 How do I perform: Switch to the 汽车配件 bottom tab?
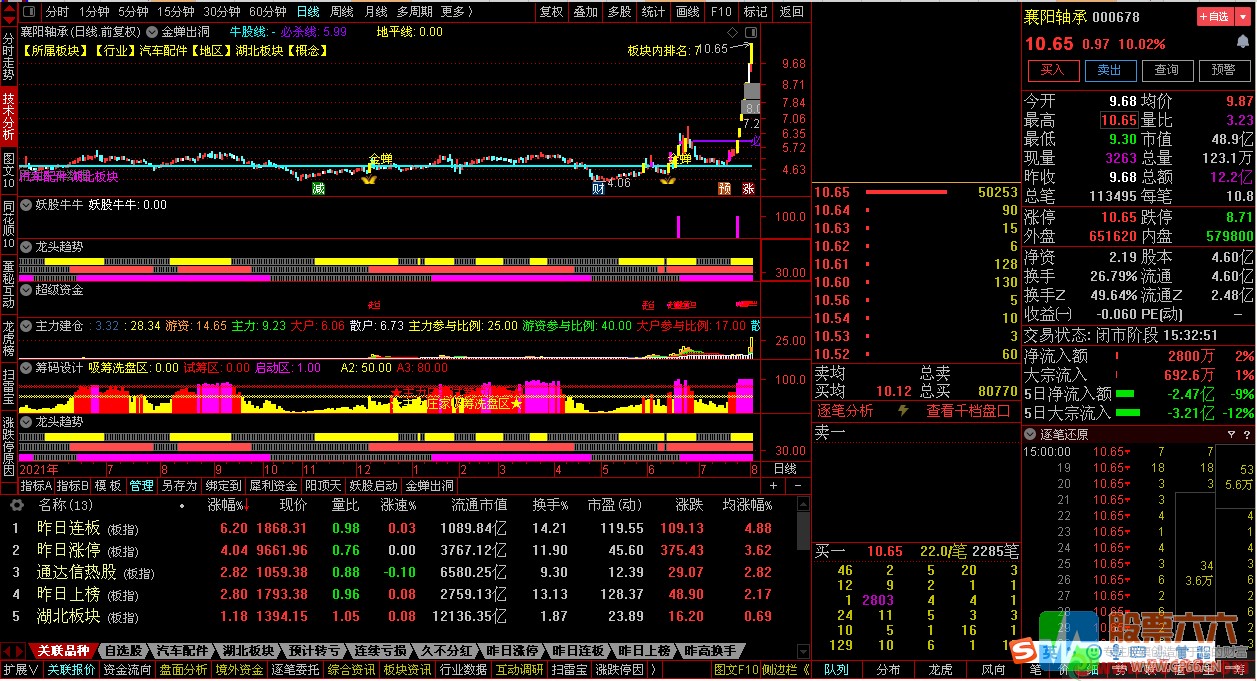pyautogui.click(x=183, y=651)
